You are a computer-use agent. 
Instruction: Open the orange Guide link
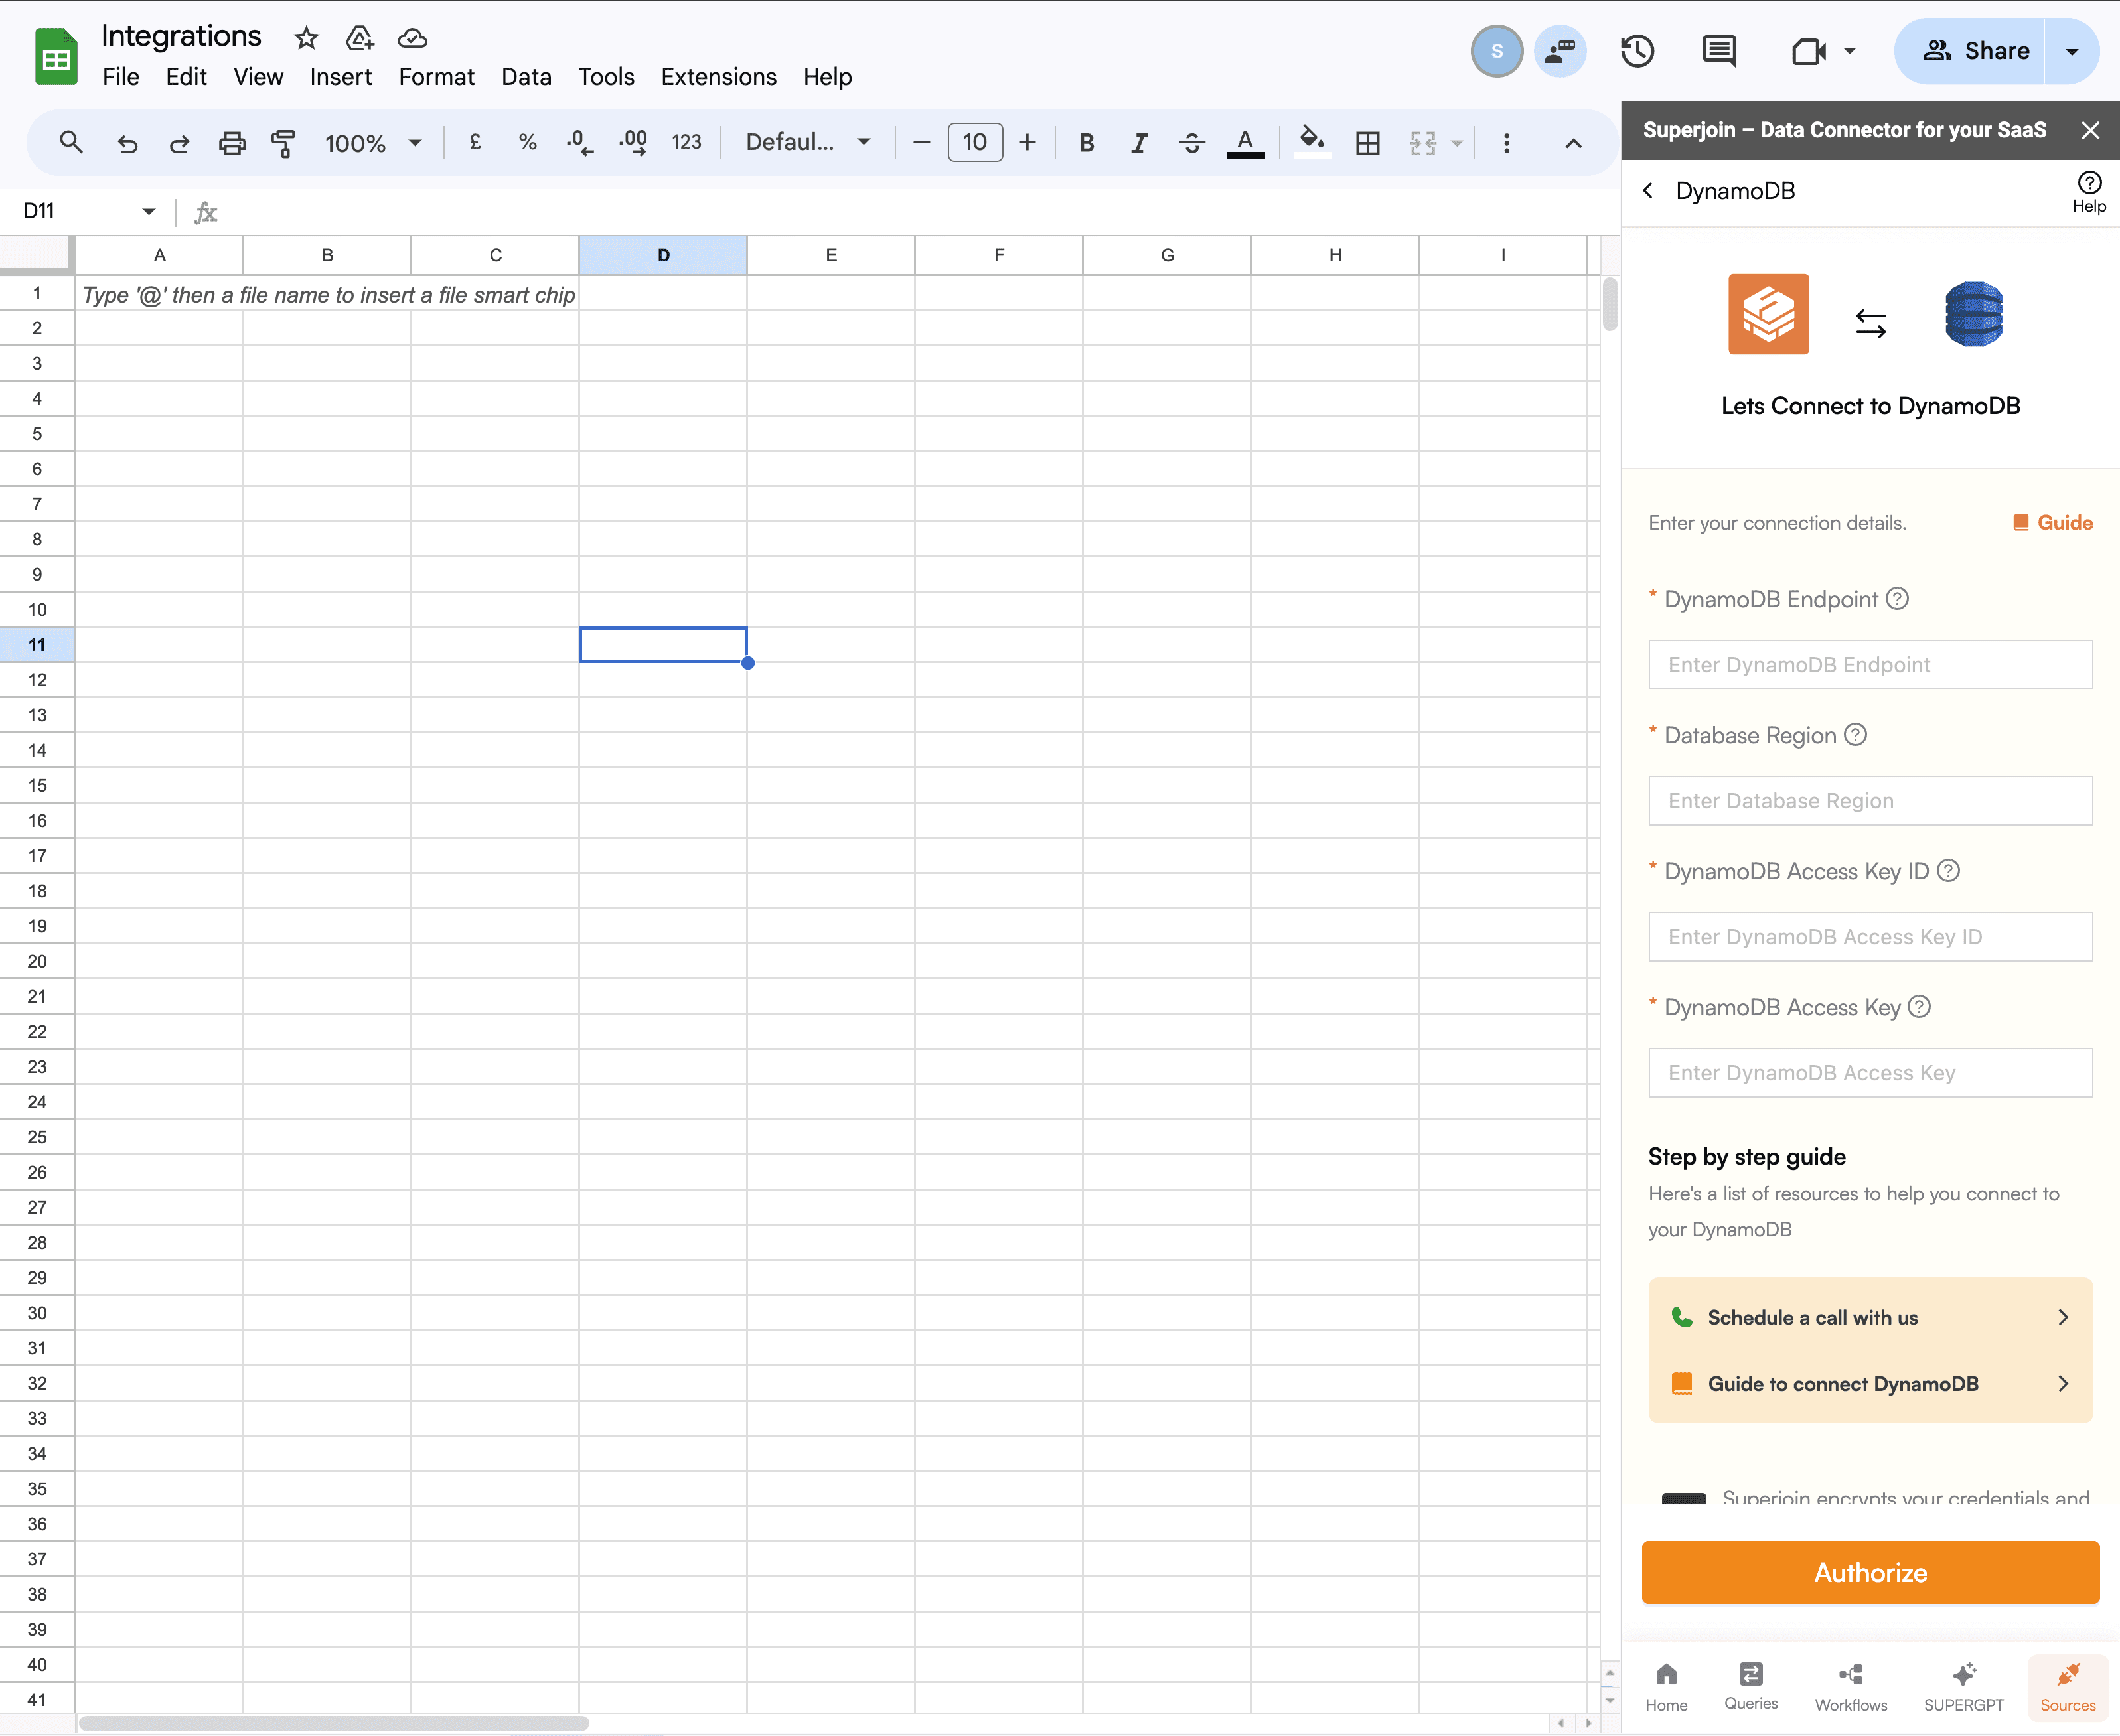(2052, 522)
